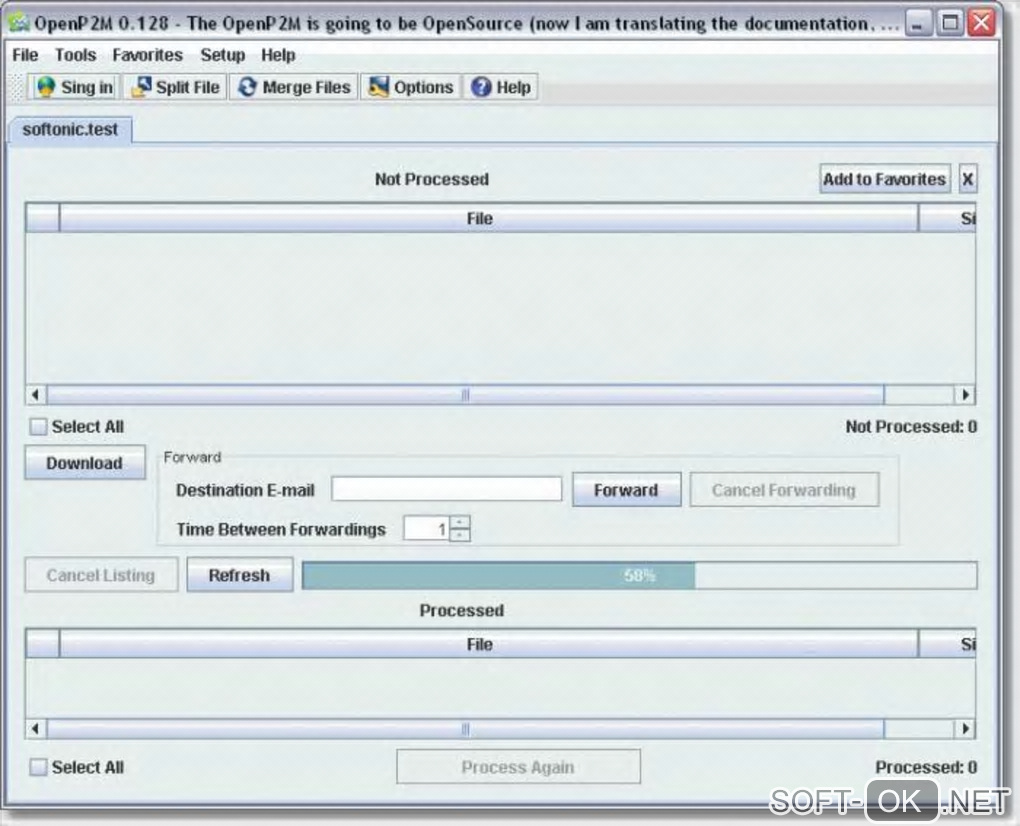This screenshot has width=1020, height=826.
Task: Check Select All under Processed table
Action: point(38,767)
